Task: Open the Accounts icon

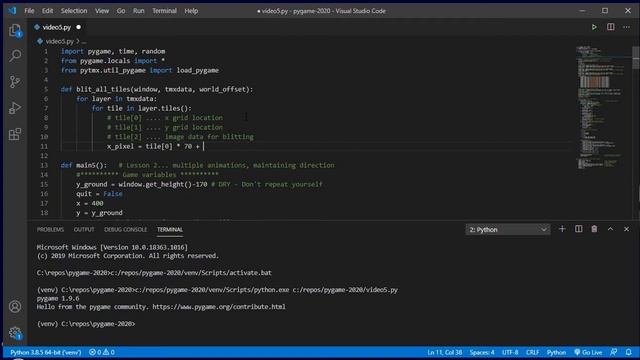Action: 15,307
